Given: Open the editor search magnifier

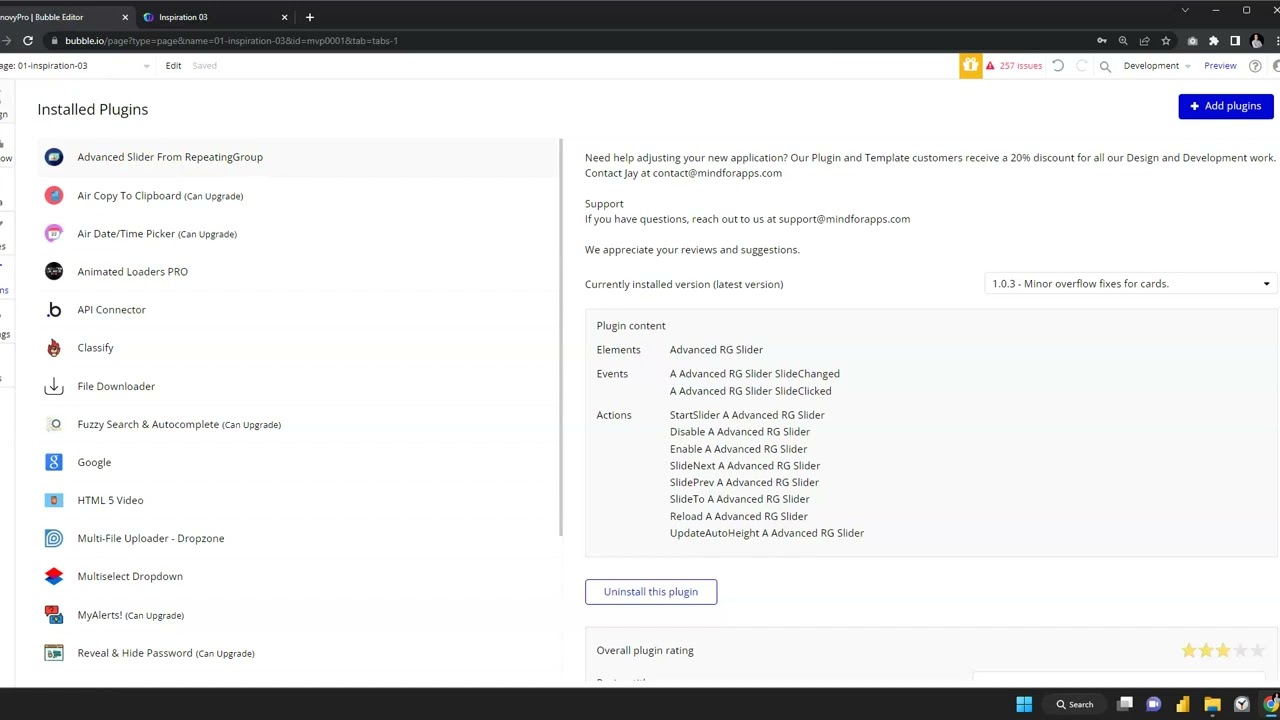Looking at the screenshot, I should (x=1105, y=66).
